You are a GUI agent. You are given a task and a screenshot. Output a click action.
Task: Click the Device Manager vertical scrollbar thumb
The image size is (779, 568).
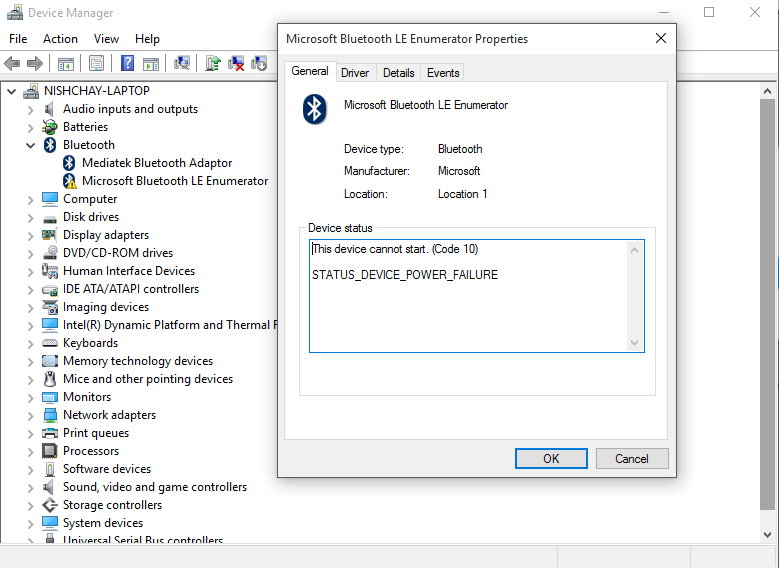coord(767,304)
